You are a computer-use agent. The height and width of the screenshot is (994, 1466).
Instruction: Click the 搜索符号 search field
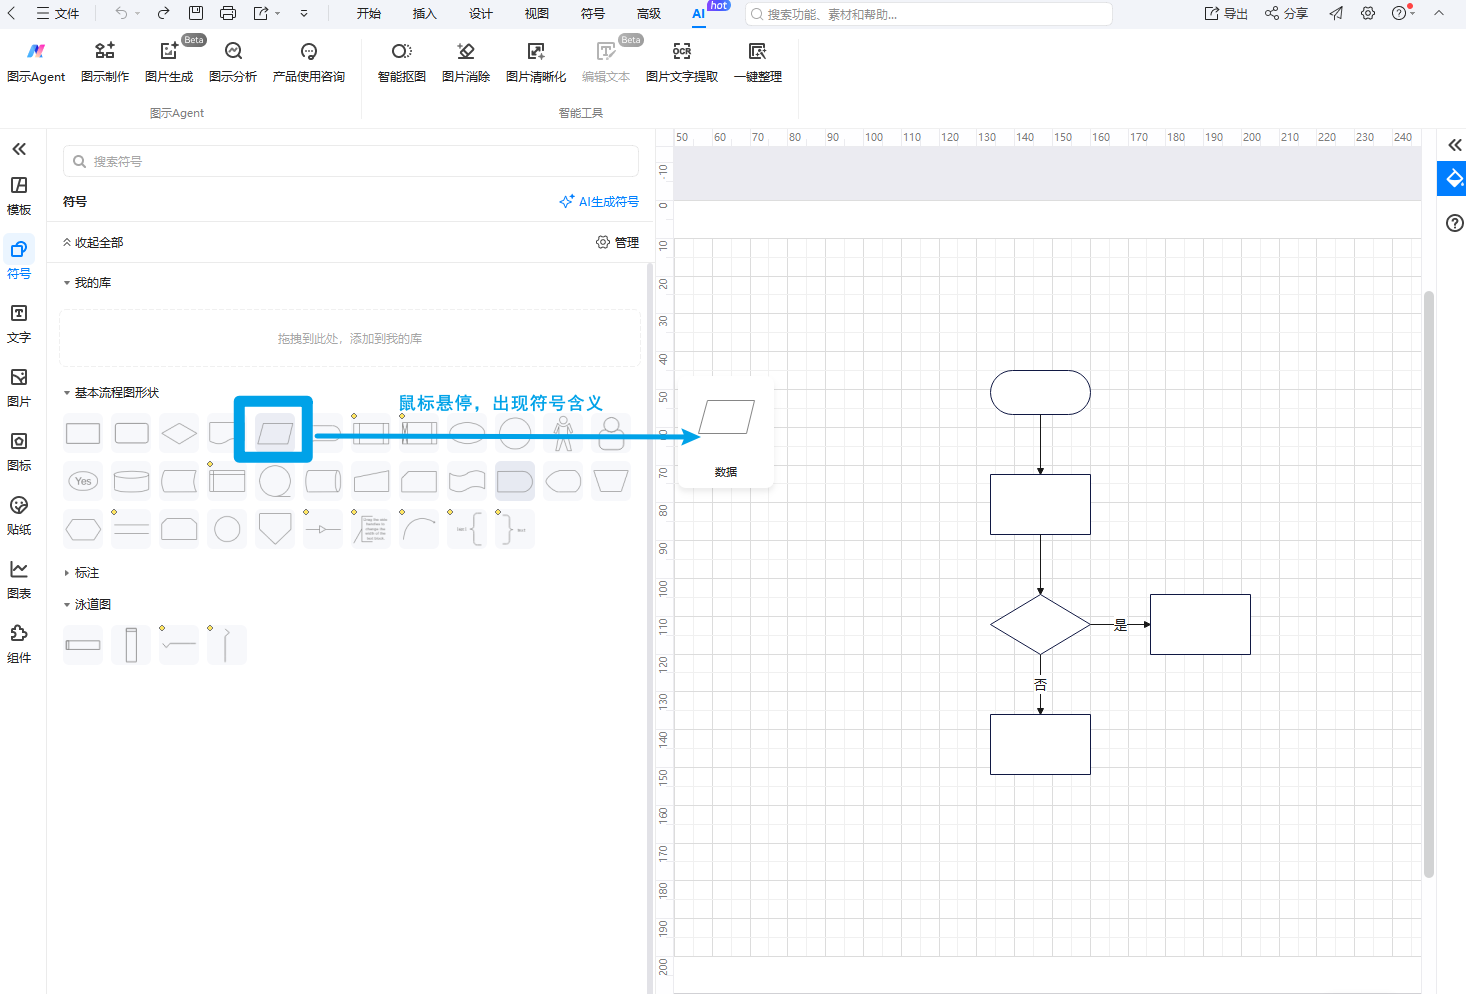(x=350, y=161)
